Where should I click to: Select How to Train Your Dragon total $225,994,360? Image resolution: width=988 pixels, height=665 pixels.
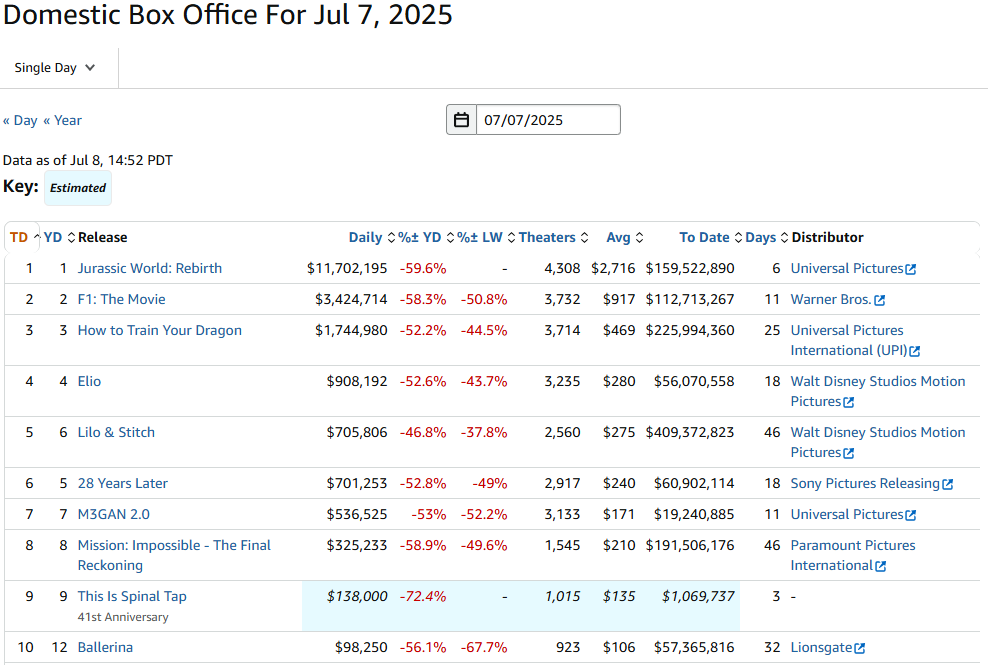(690, 330)
